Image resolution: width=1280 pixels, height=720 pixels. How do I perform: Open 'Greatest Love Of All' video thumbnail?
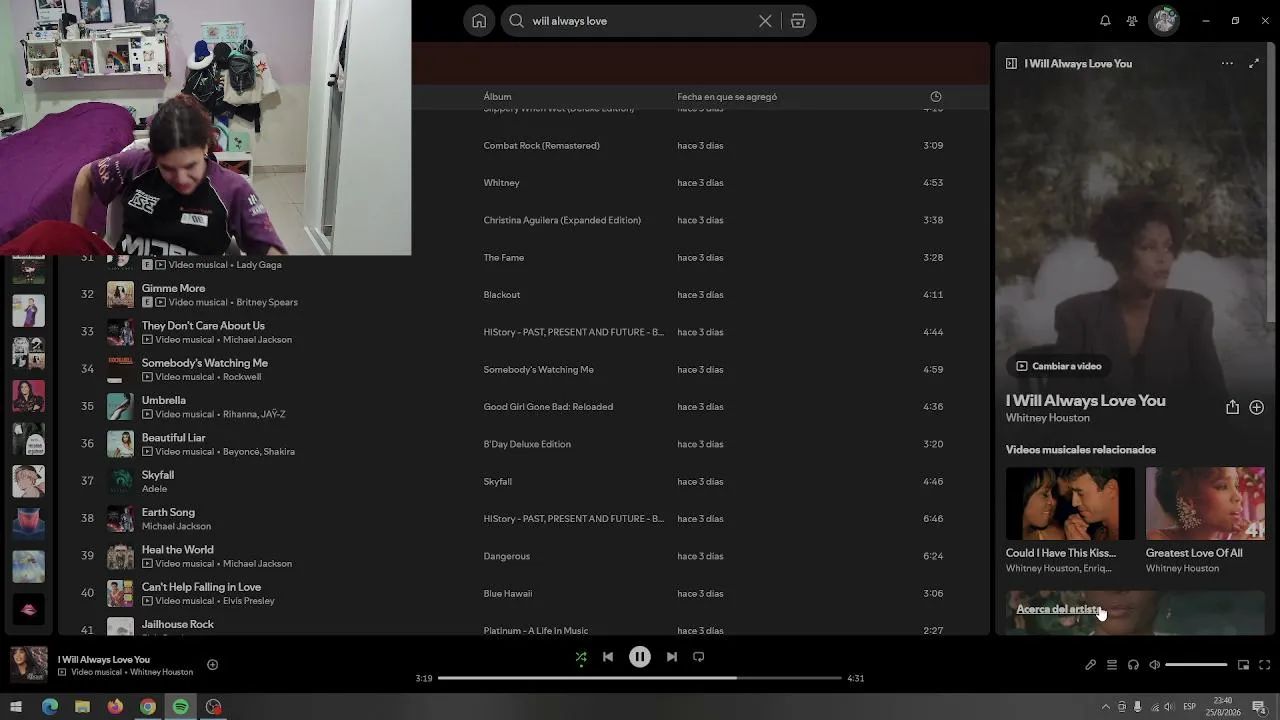(1205, 504)
